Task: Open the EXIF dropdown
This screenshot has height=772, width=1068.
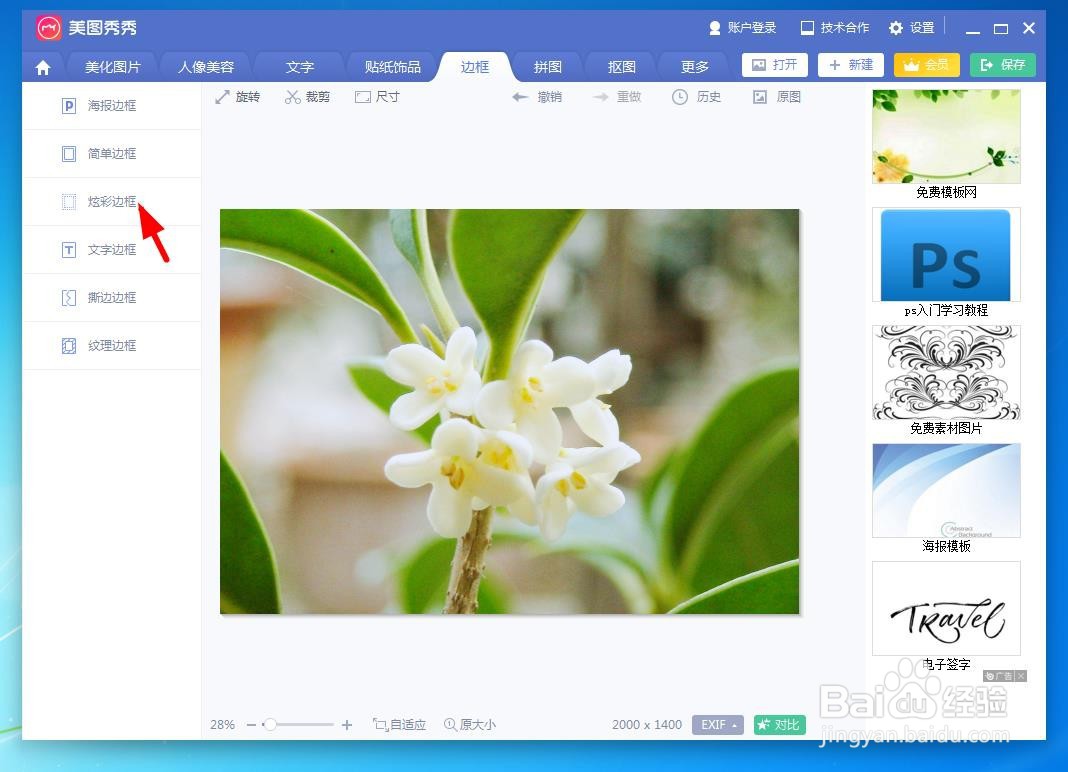Action: [718, 725]
